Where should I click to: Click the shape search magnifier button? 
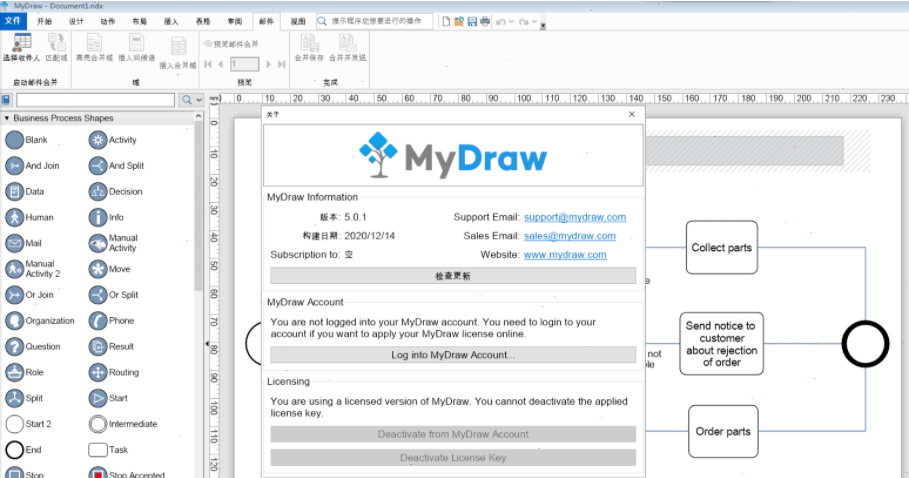[x=186, y=100]
